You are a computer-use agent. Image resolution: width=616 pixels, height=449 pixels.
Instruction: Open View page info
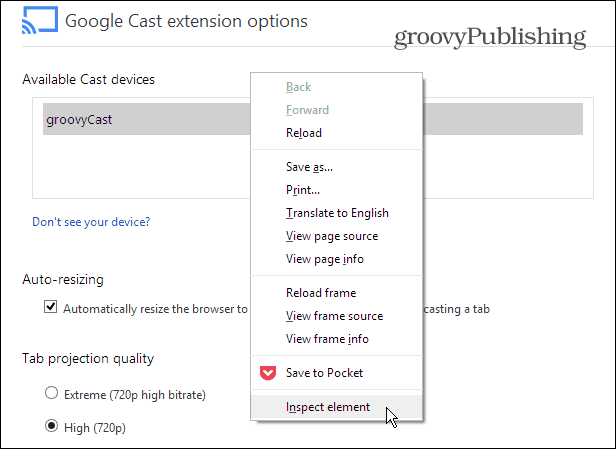336,259
